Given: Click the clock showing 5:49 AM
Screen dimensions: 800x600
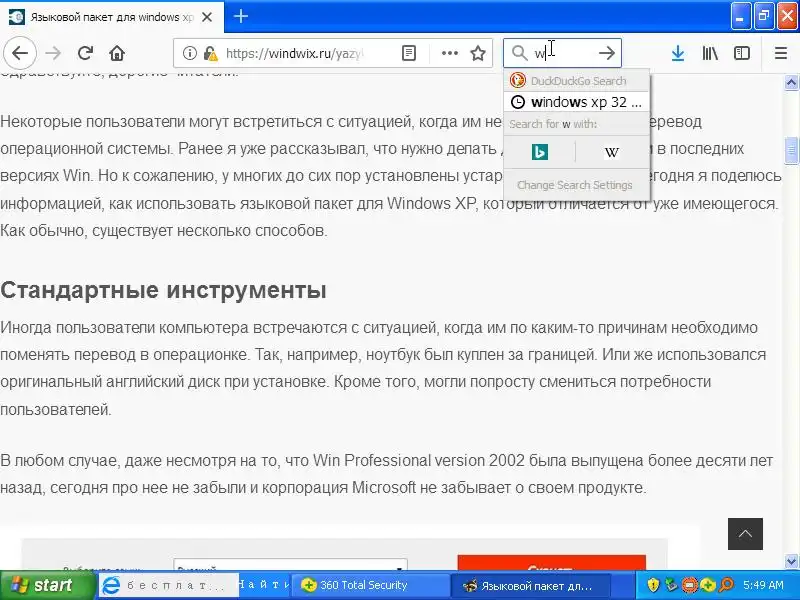Looking at the screenshot, I should (x=763, y=585).
